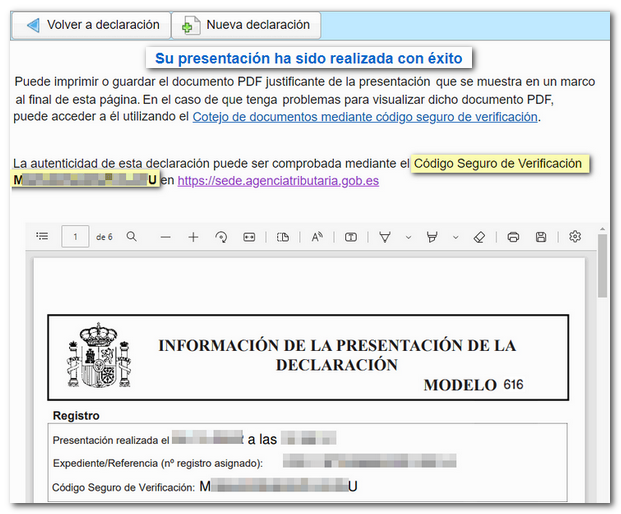Activate the Read aloud tool
This screenshot has width=621, height=514.
pyautogui.click(x=317, y=237)
